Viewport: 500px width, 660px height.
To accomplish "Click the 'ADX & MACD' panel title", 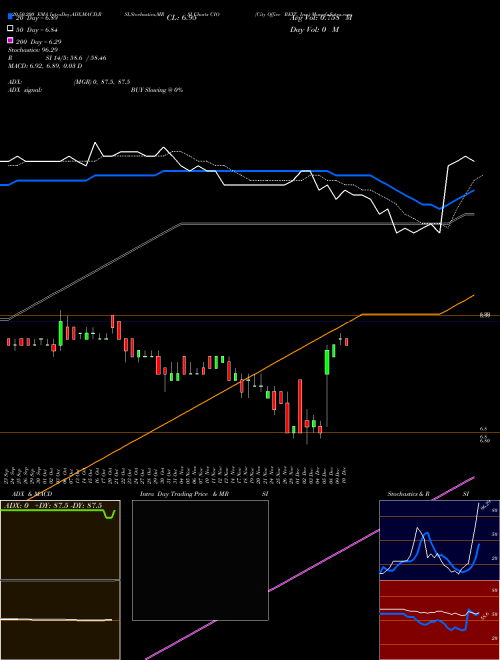I will 32,494.
